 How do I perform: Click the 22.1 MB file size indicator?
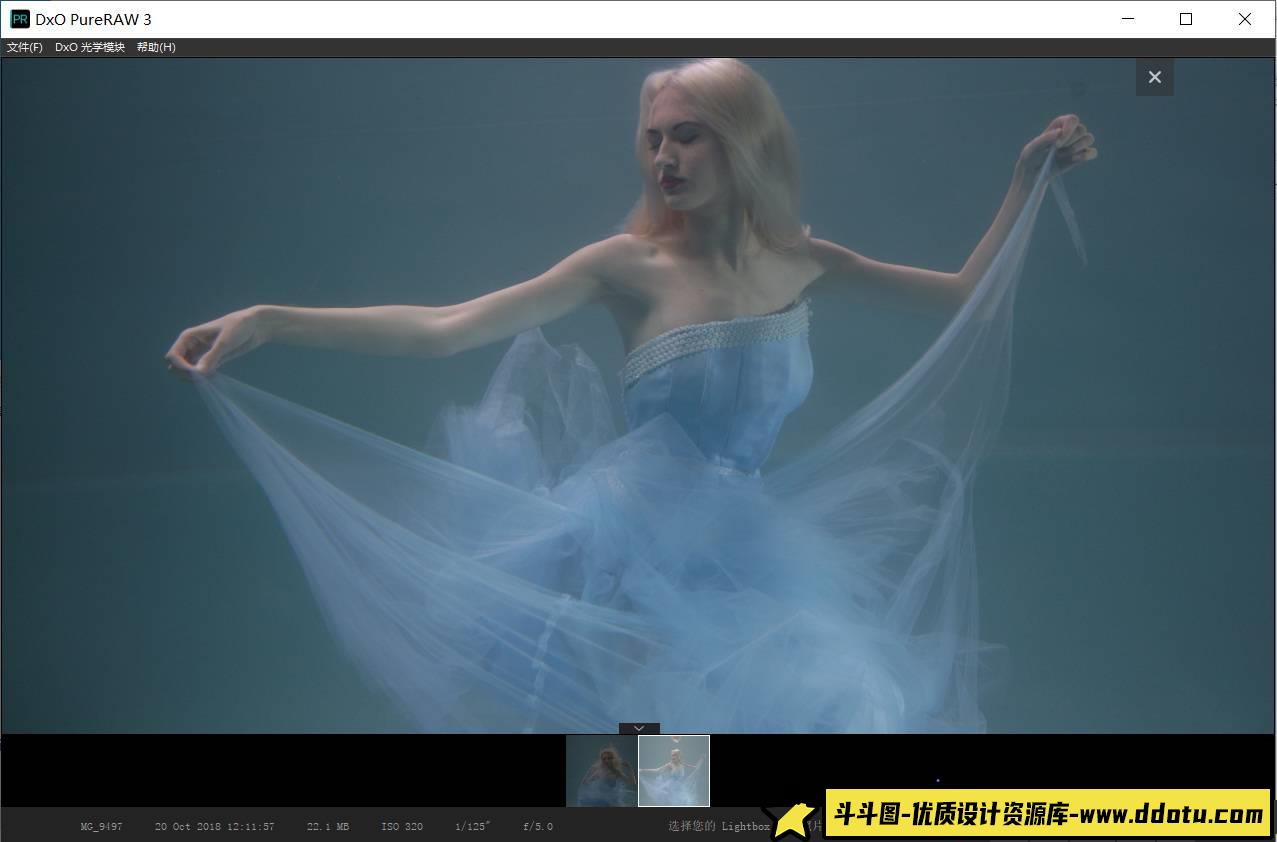pos(327,826)
